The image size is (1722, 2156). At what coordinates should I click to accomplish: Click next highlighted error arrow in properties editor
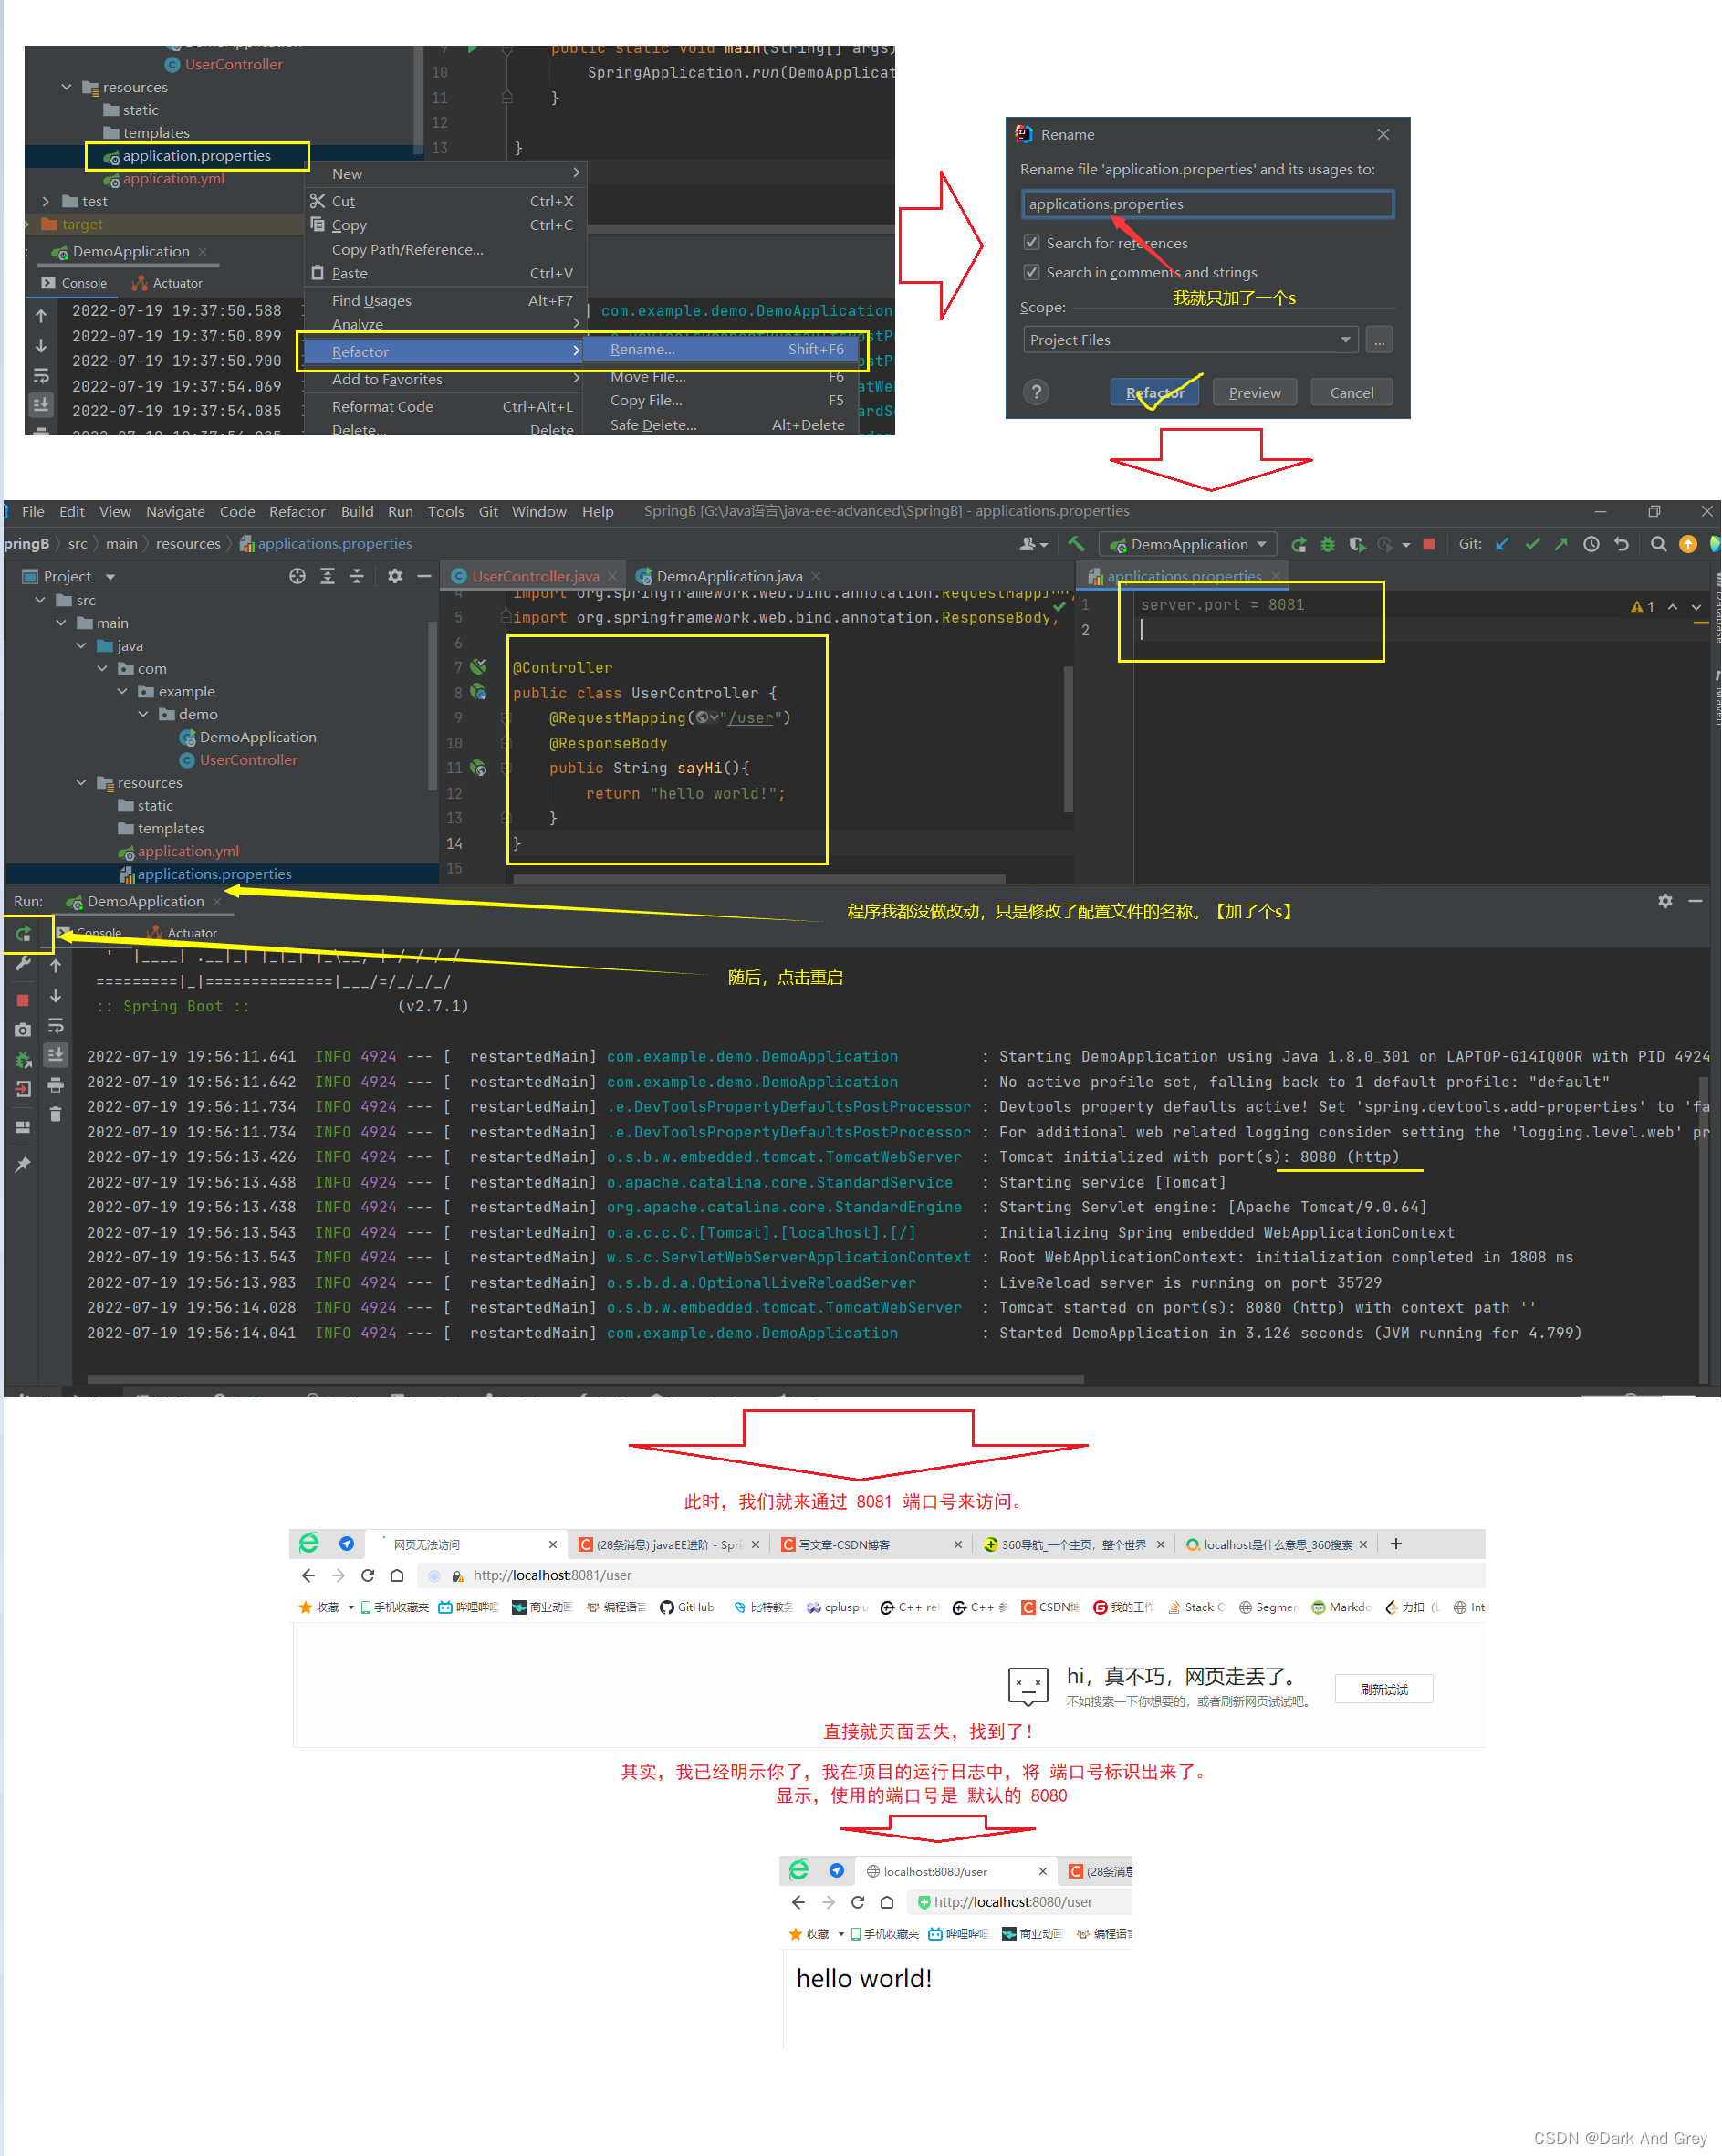click(x=1696, y=607)
